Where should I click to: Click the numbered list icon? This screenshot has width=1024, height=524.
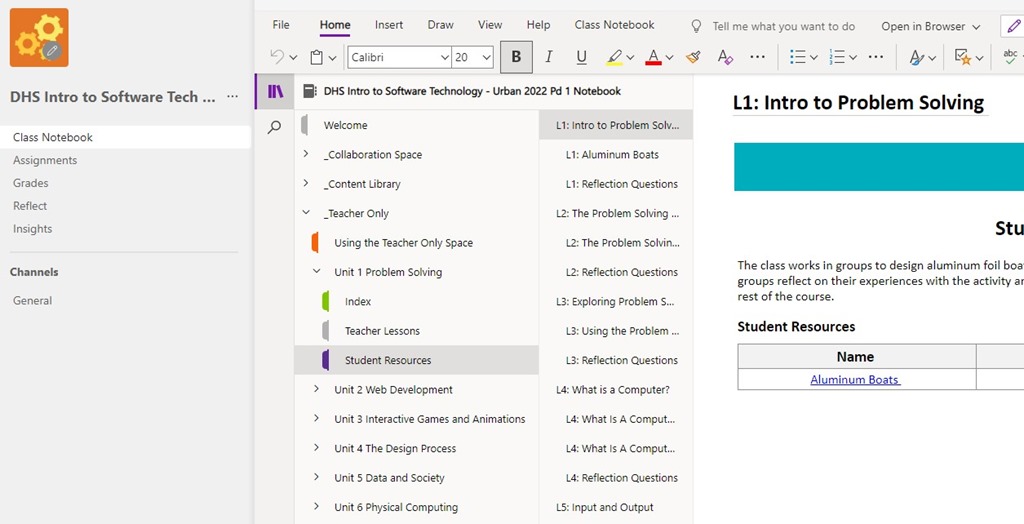[837, 57]
